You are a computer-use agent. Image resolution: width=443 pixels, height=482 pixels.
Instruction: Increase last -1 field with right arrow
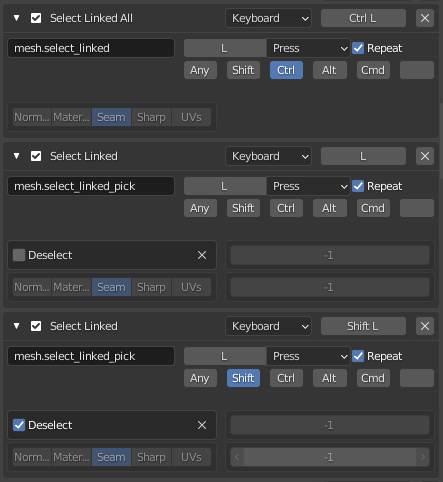point(423,457)
